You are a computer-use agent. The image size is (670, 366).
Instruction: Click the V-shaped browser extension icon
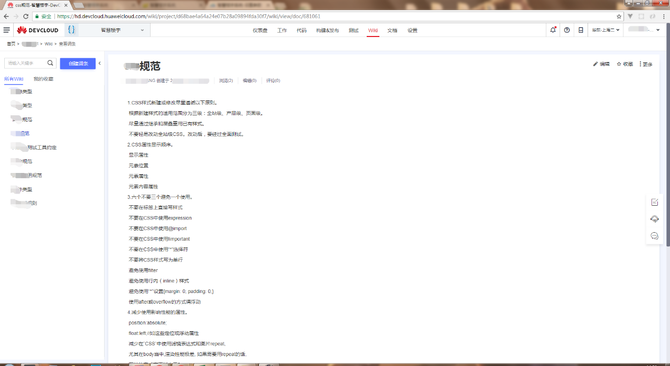click(630, 16)
